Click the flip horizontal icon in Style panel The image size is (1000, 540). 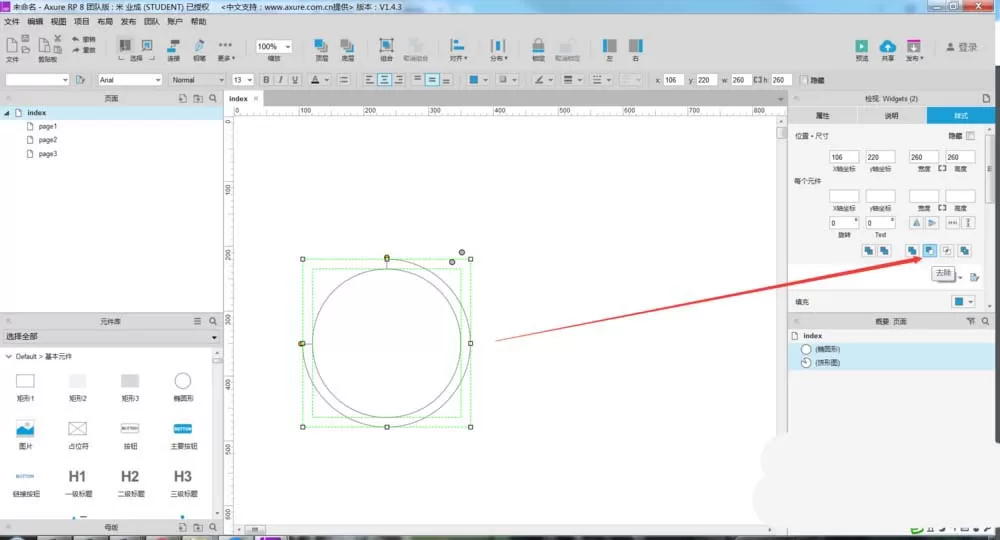point(916,223)
